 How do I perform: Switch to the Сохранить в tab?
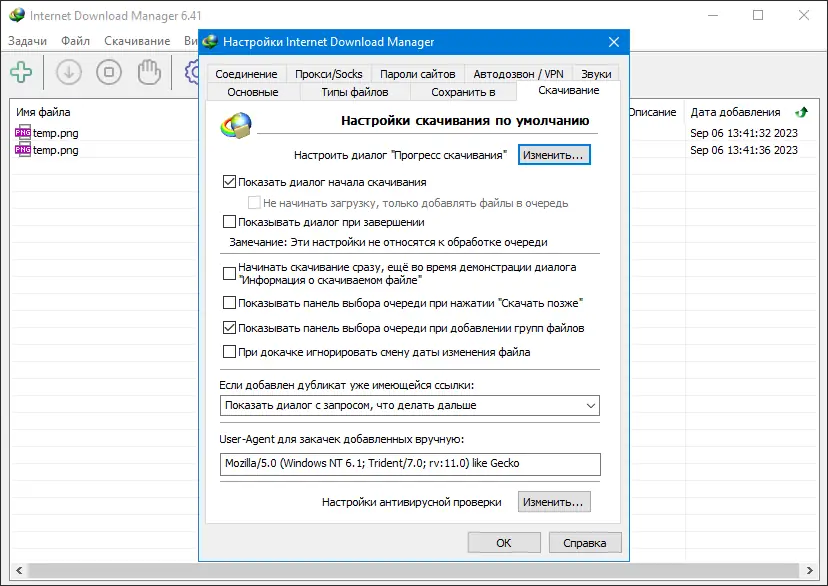tap(463, 92)
